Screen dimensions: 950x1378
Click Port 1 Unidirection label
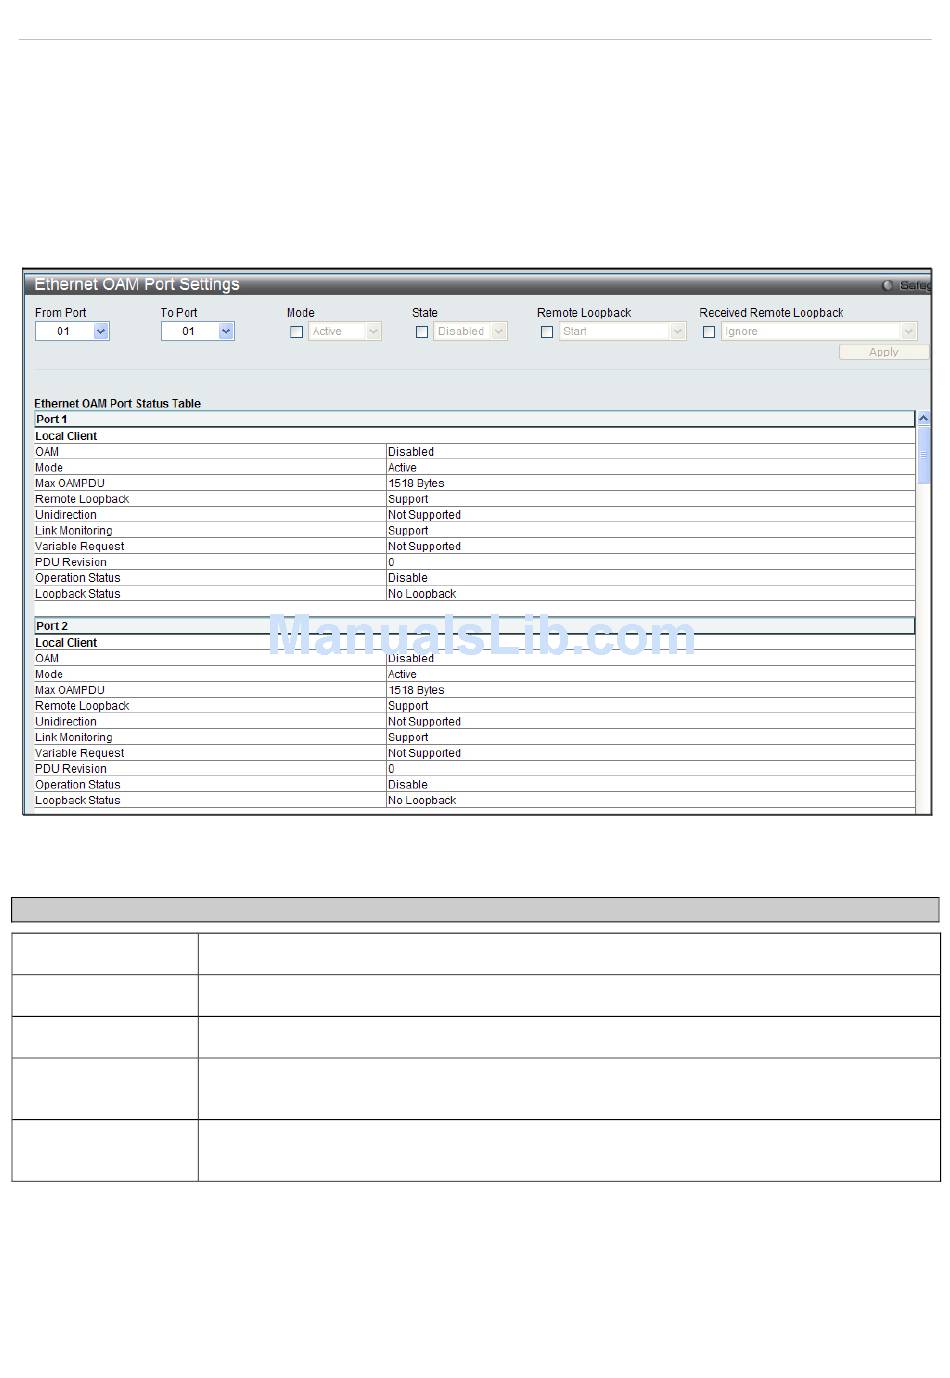pos(66,515)
